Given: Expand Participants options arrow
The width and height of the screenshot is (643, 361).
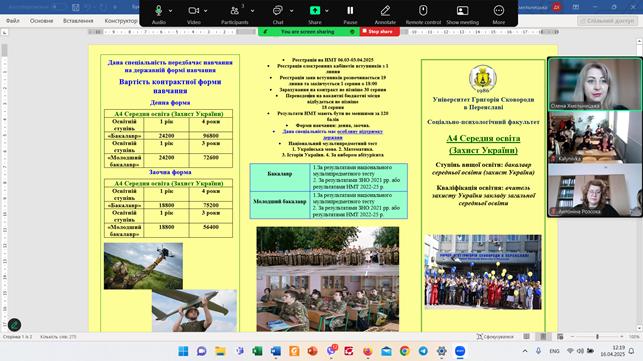Looking at the screenshot, I should [x=252, y=11].
